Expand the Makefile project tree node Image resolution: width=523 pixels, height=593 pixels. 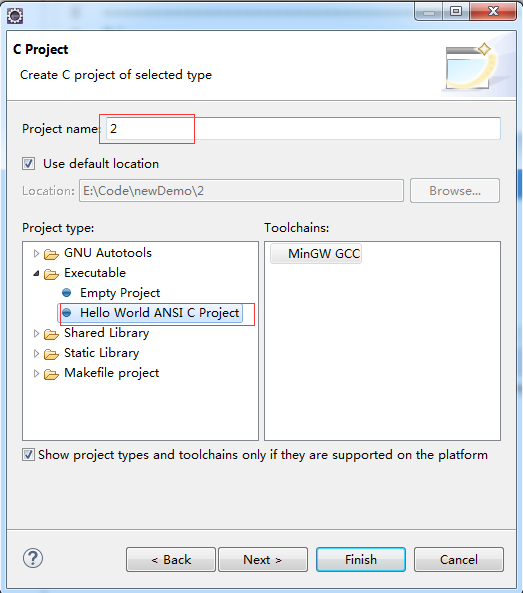coord(36,374)
